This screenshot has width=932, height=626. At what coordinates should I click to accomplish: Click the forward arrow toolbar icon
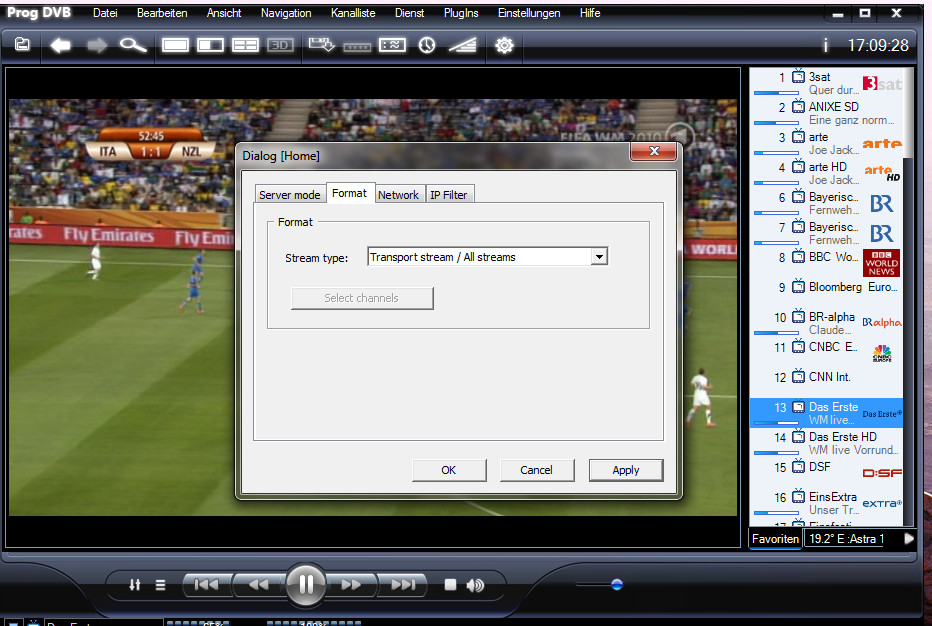pos(96,45)
